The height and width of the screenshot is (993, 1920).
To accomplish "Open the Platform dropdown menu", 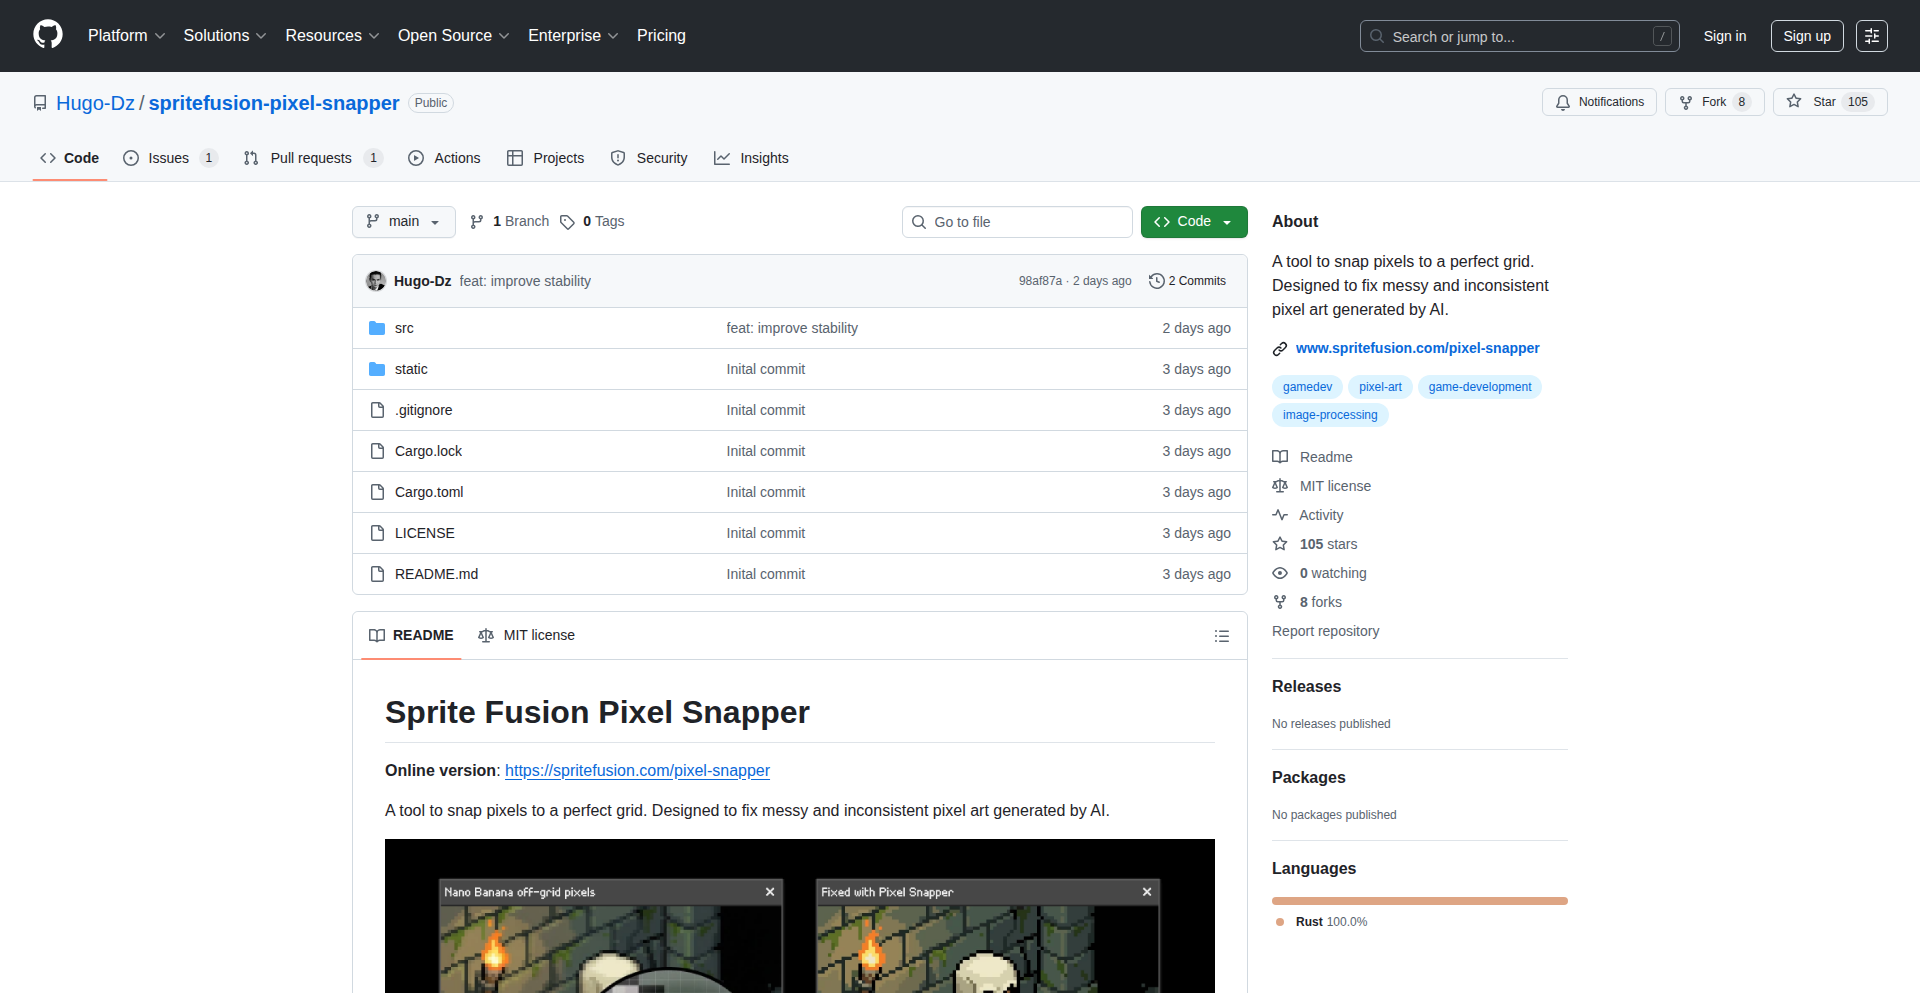I will tap(126, 36).
